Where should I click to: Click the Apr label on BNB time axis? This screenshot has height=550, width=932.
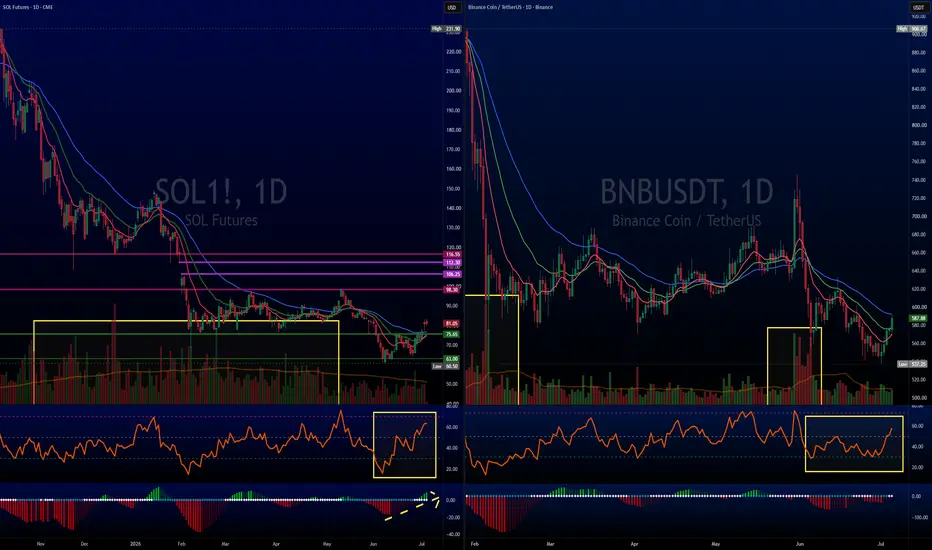tap(634, 544)
